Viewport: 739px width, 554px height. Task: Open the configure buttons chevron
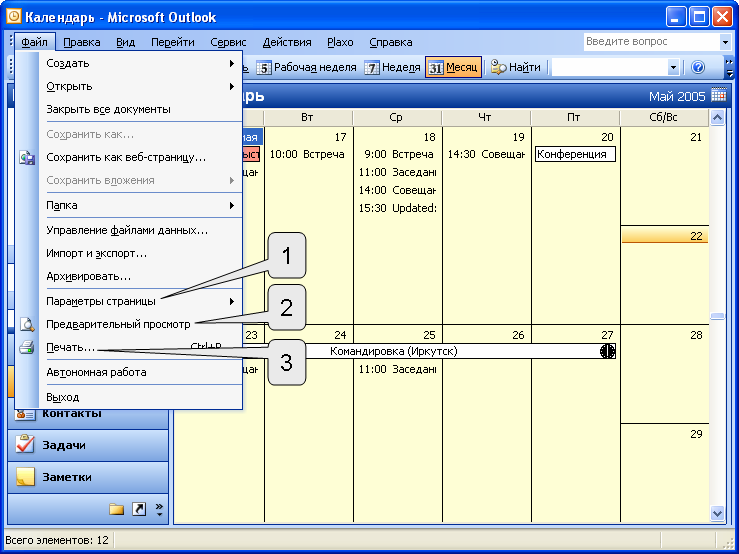click(x=159, y=509)
